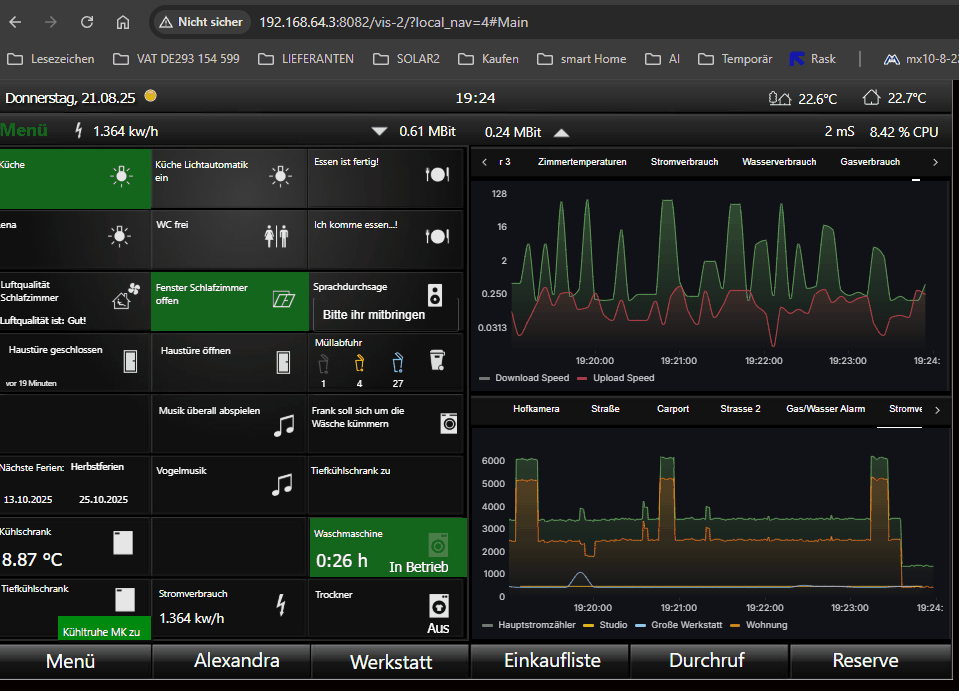
Task: Open the Carport camera tab
Action: (x=673, y=409)
